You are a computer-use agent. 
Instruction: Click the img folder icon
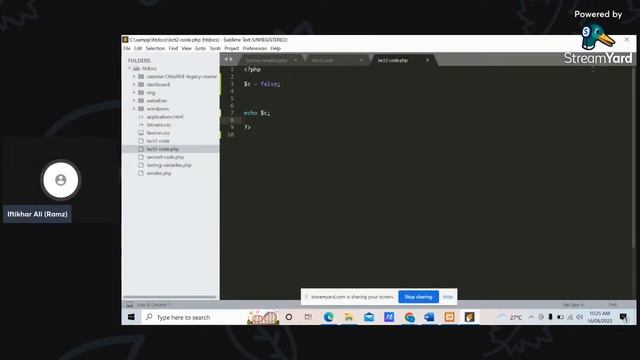click(141, 93)
